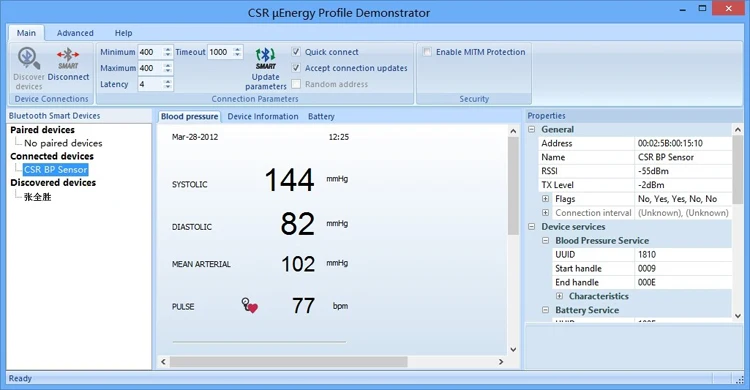Click the scroll left arrow in the blood pressure pane

163,362
